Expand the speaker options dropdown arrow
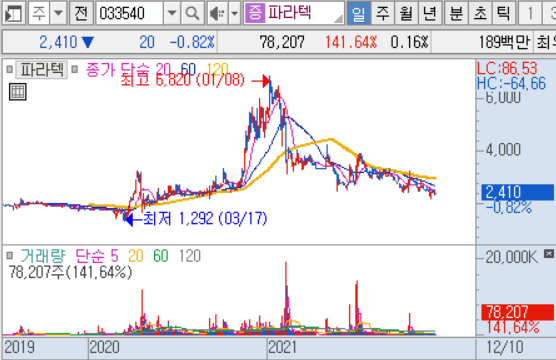 (x=235, y=13)
